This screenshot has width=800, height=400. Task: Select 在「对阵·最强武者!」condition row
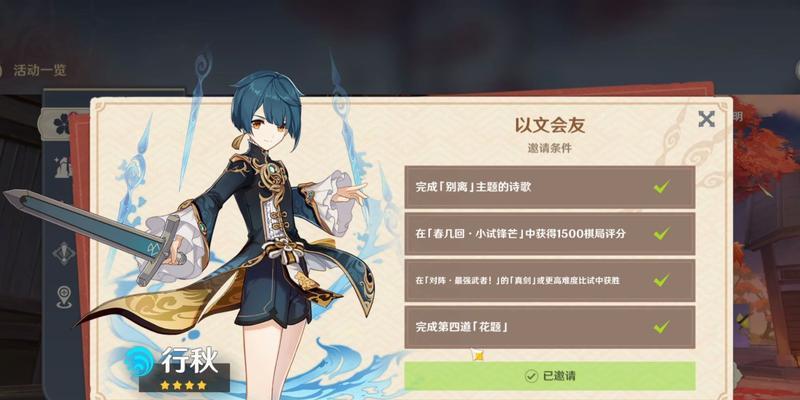tap(550, 280)
